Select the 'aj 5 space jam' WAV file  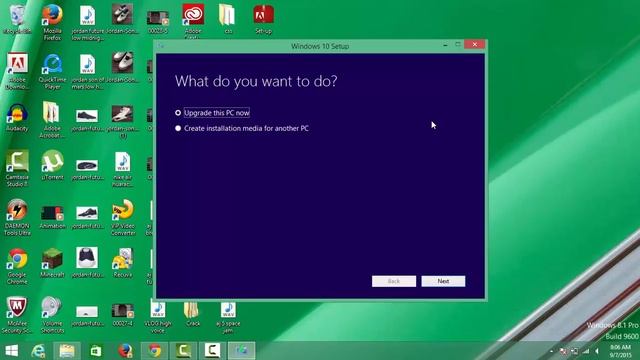coord(228,317)
